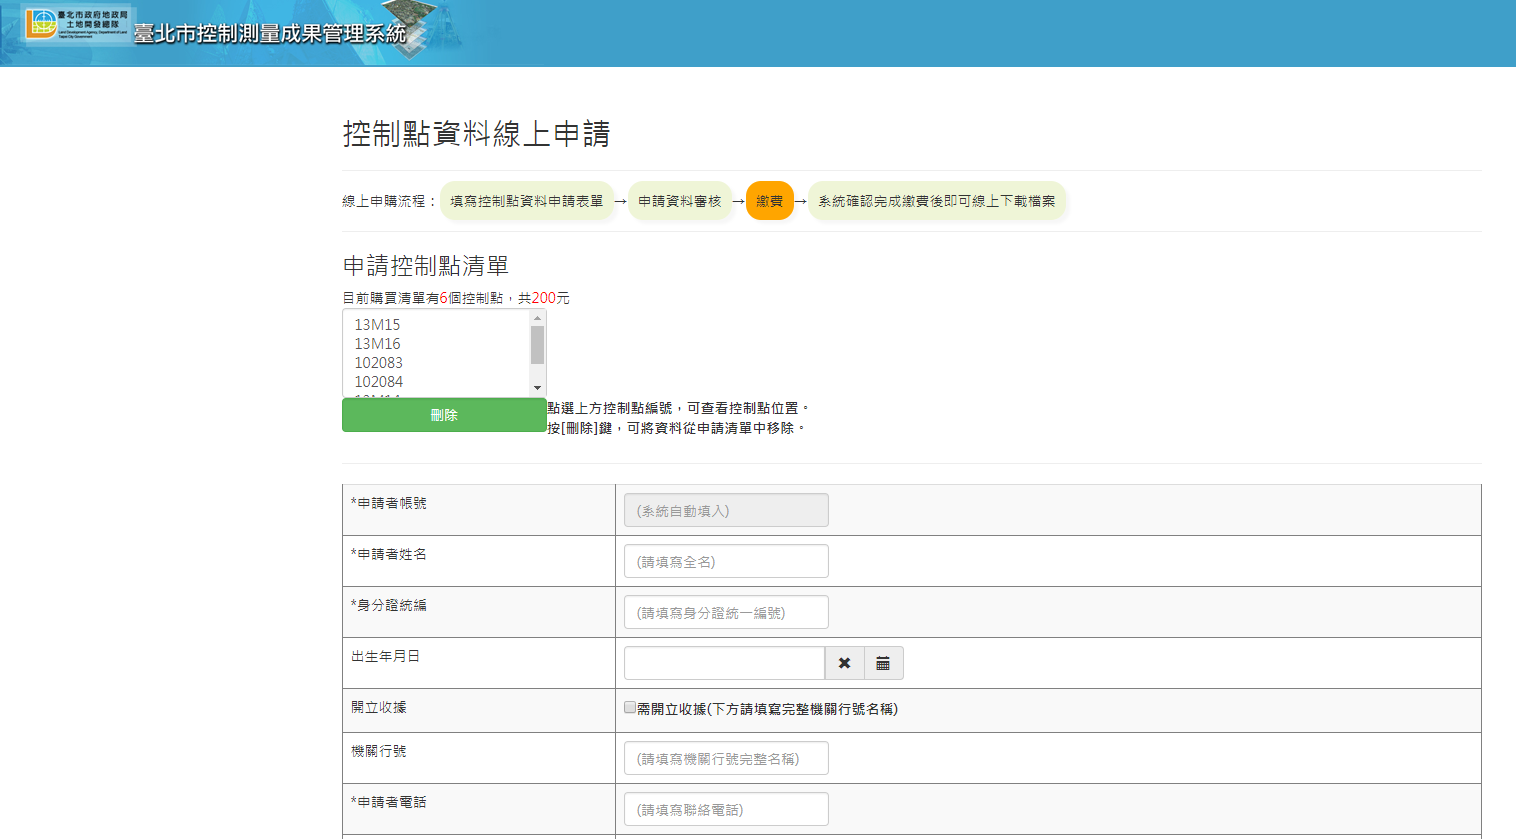Clear birth date with the X icon

tap(844, 663)
